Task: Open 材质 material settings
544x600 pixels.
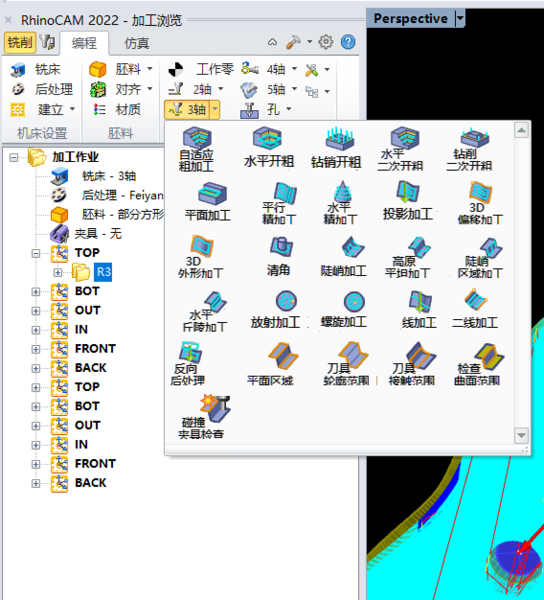Action: pos(117,109)
